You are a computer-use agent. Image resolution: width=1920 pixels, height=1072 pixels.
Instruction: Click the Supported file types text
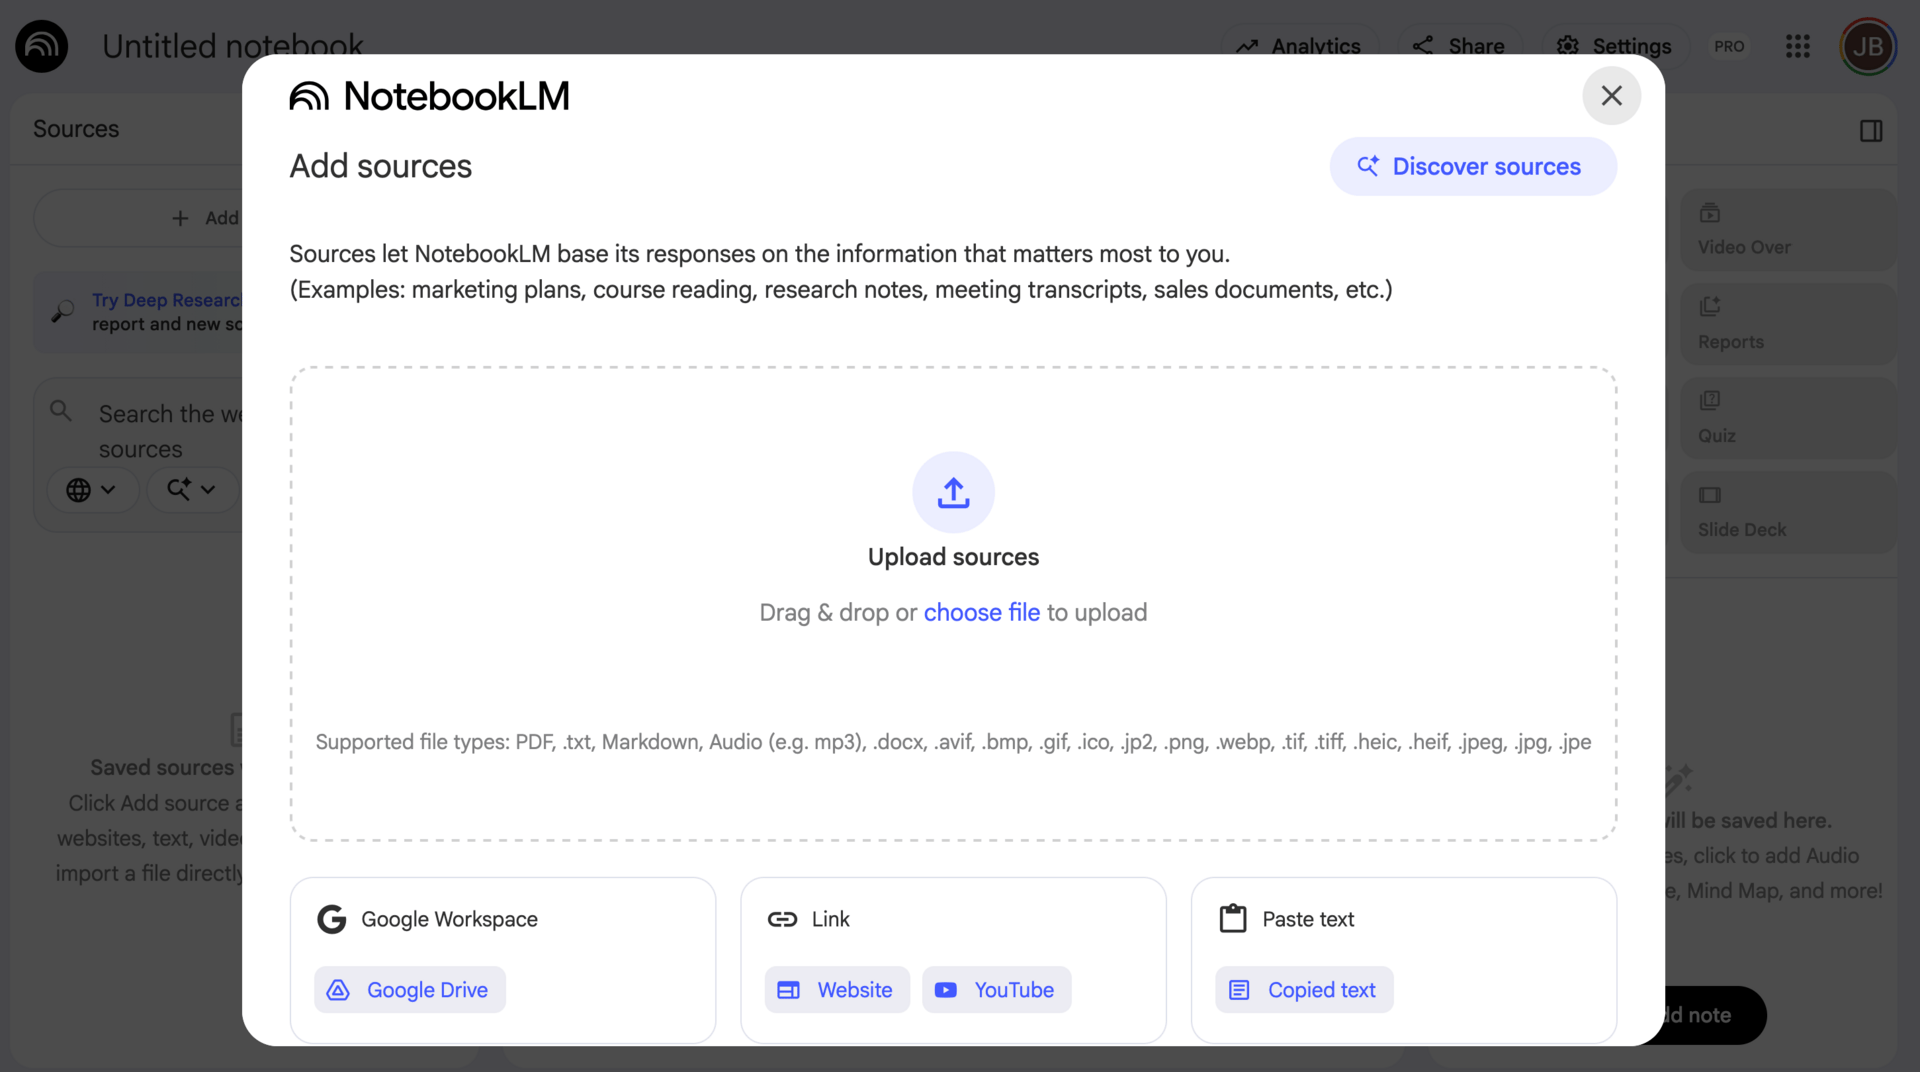pyautogui.click(x=953, y=742)
